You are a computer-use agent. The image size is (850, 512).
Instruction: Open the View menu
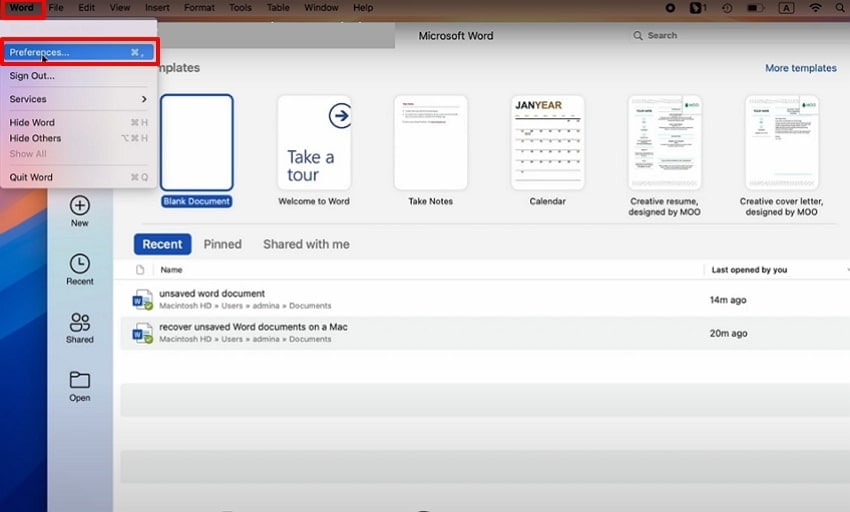pyautogui.click(x=120, y=8)
